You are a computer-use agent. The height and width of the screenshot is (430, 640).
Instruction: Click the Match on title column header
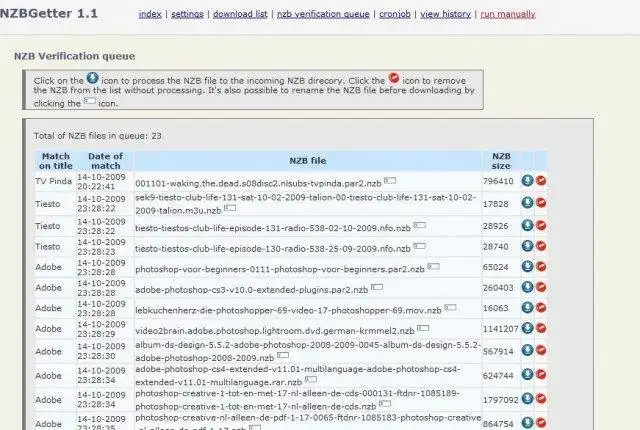coord(56,161)
